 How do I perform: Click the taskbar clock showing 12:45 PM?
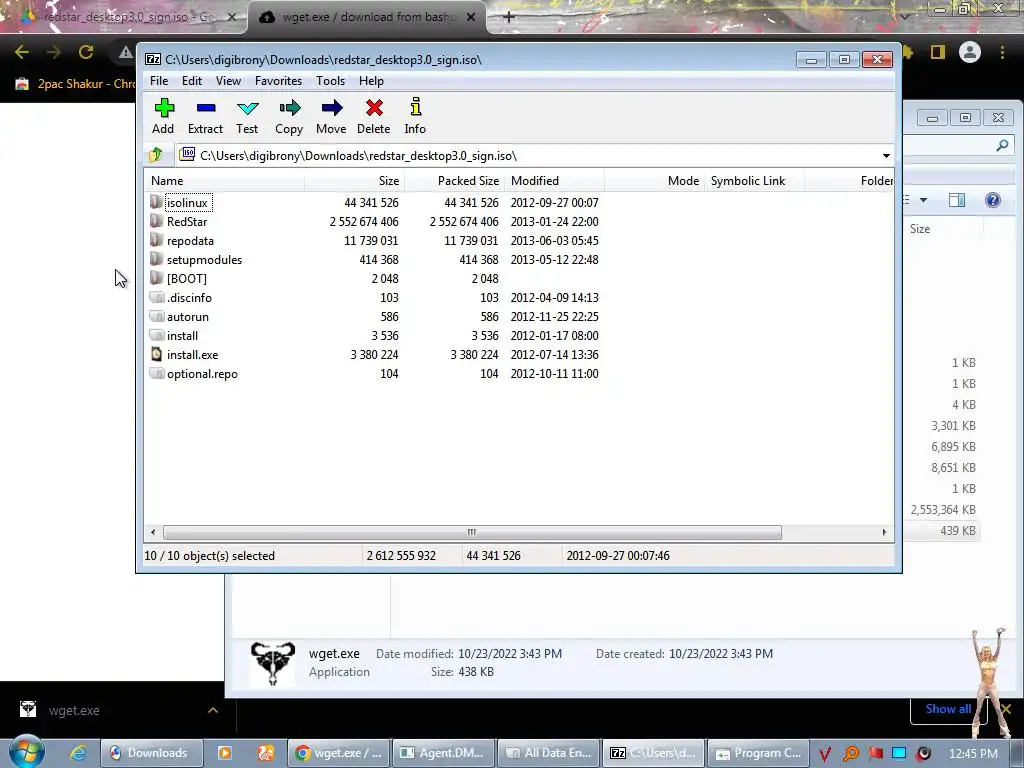[x=973, y=753]
